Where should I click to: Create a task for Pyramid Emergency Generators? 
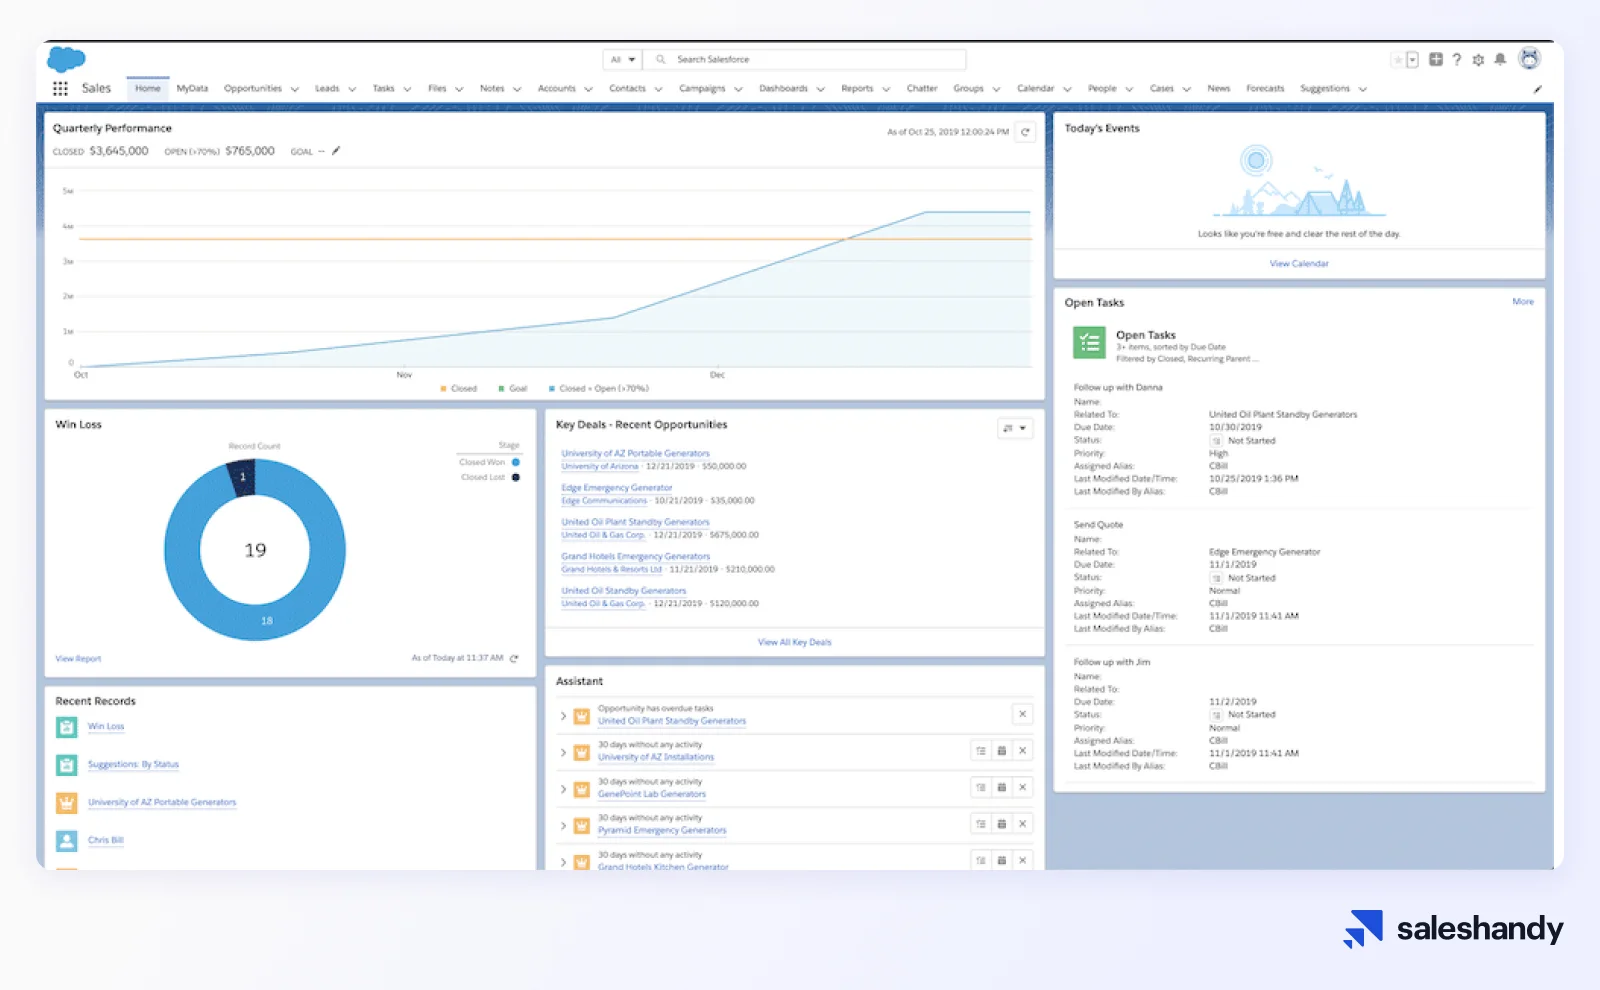(x=981, y=824)
